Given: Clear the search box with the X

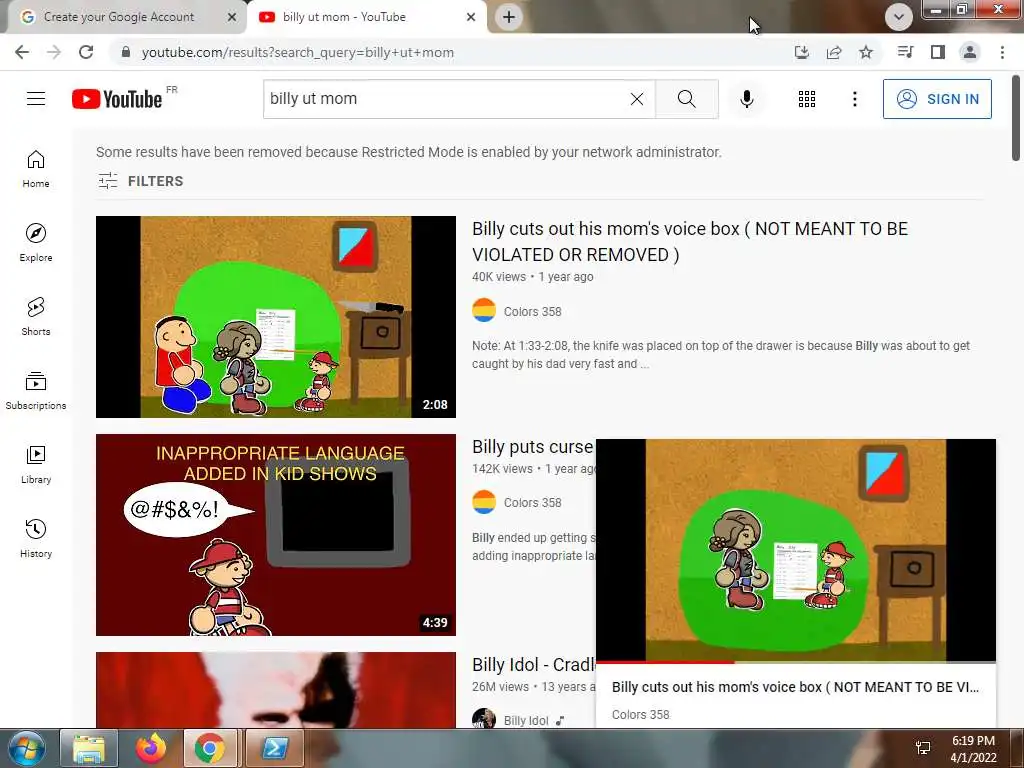Looking at the screenshot, I should [x=637, y=99].
